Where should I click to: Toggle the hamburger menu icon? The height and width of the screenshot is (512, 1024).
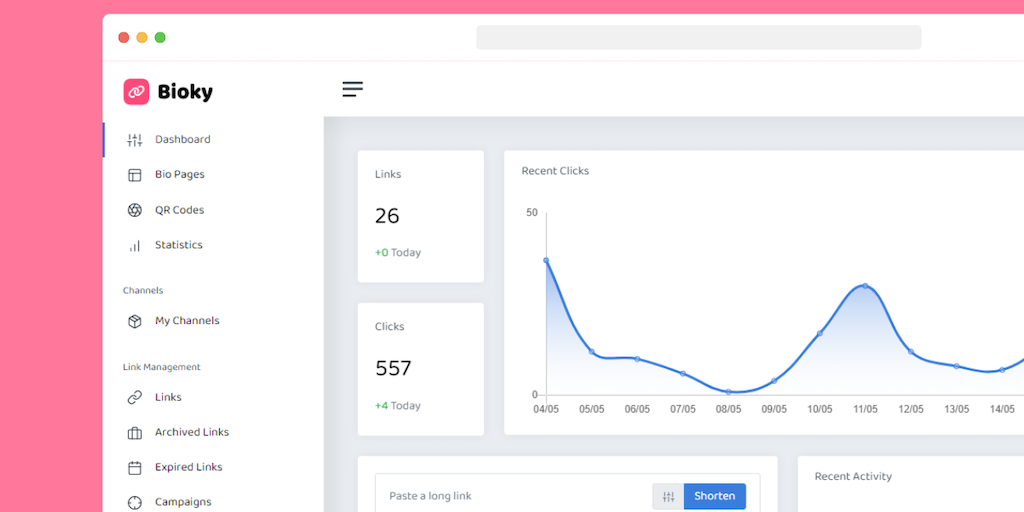tap(353, 89)
